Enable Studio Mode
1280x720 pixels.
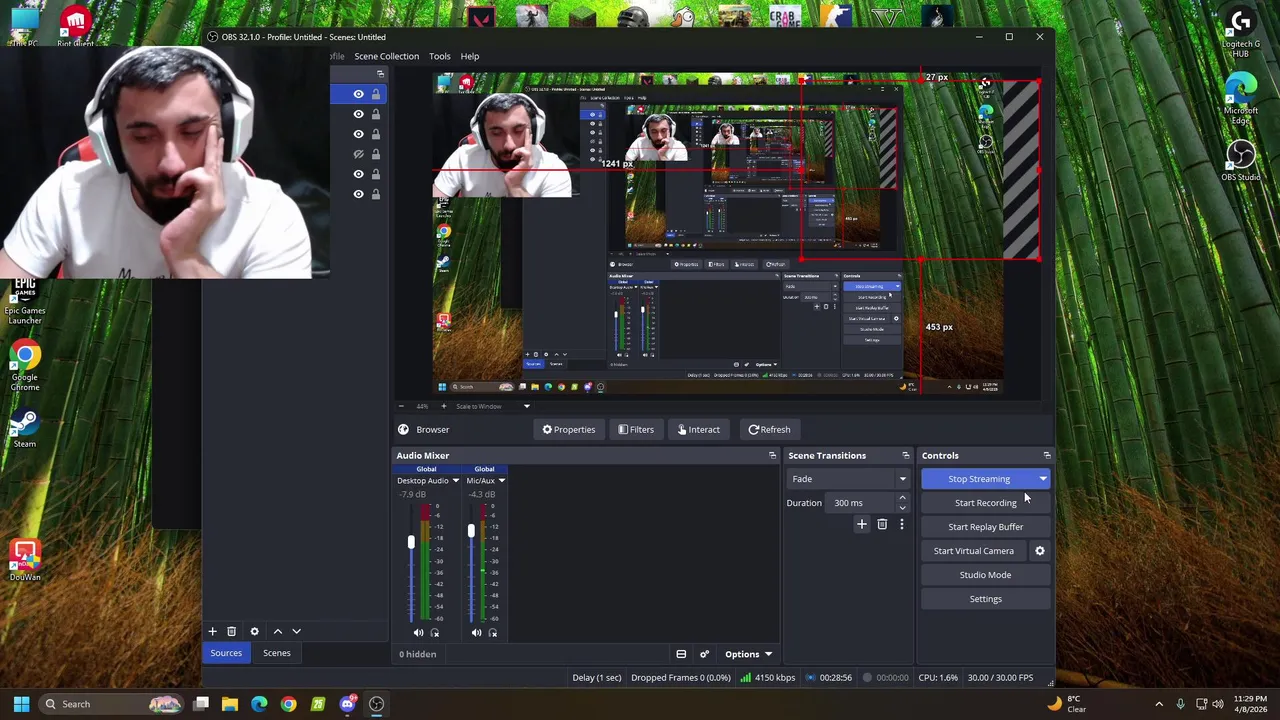tap(985, 575)
